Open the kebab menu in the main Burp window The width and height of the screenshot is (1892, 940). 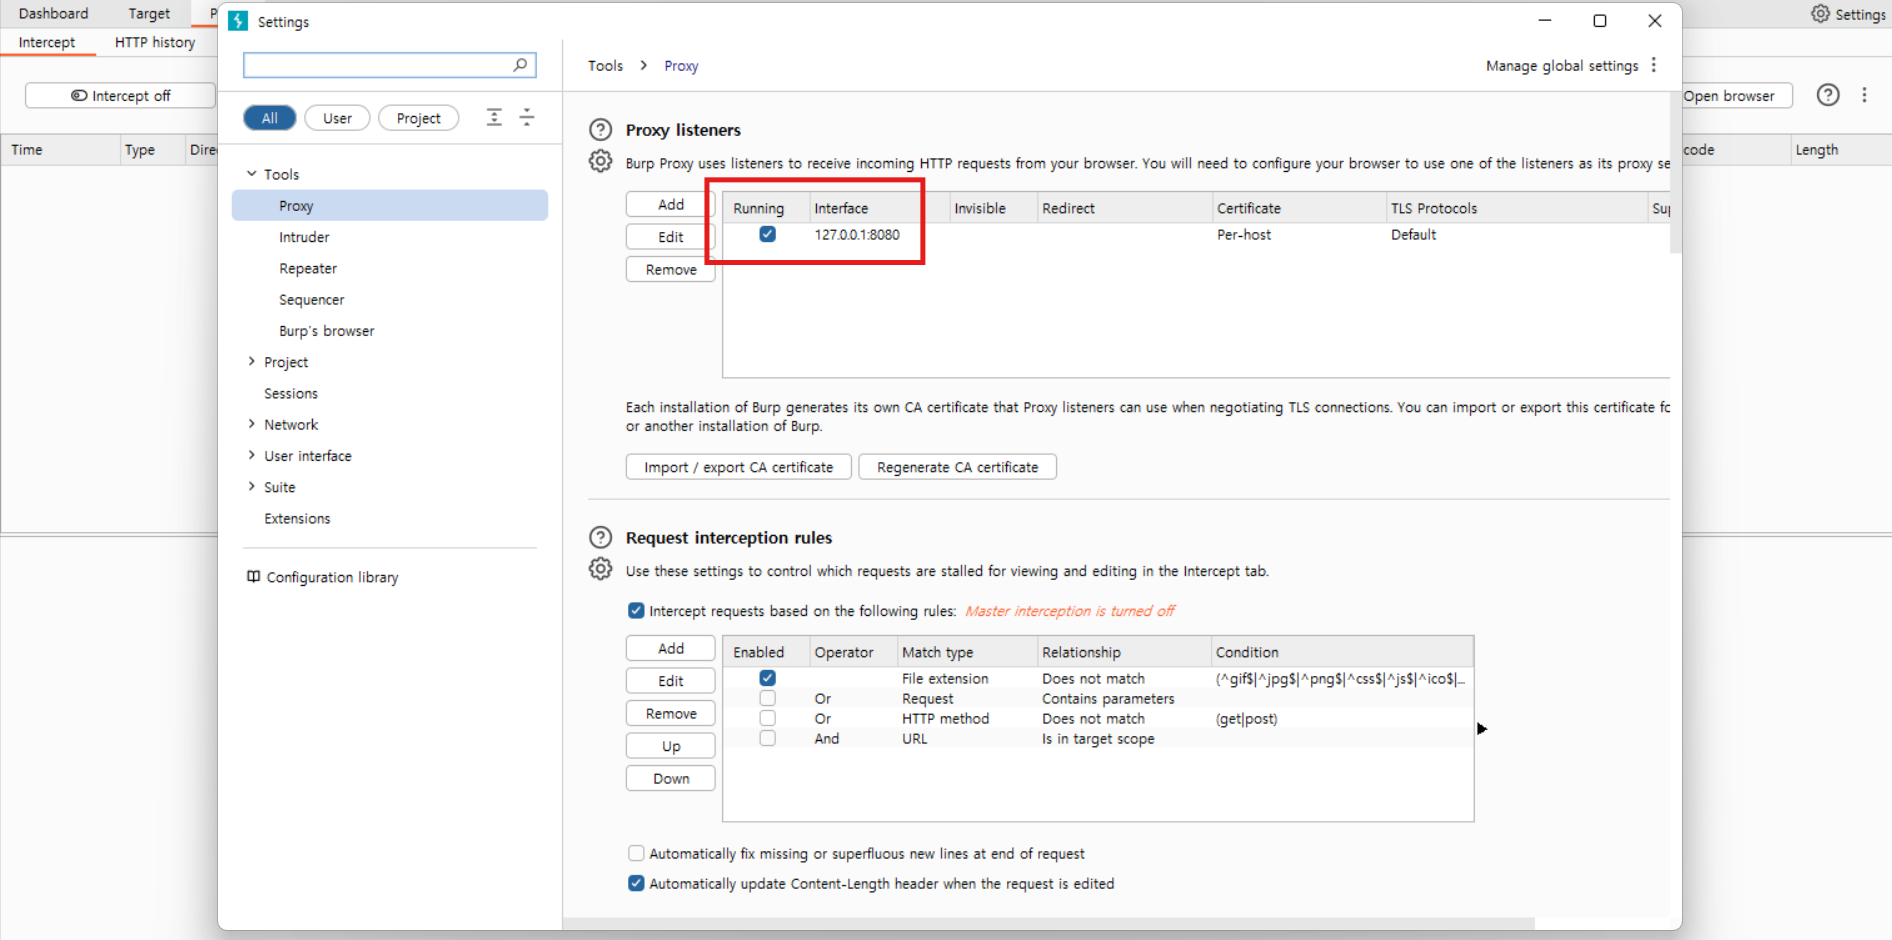(1864, 95)
